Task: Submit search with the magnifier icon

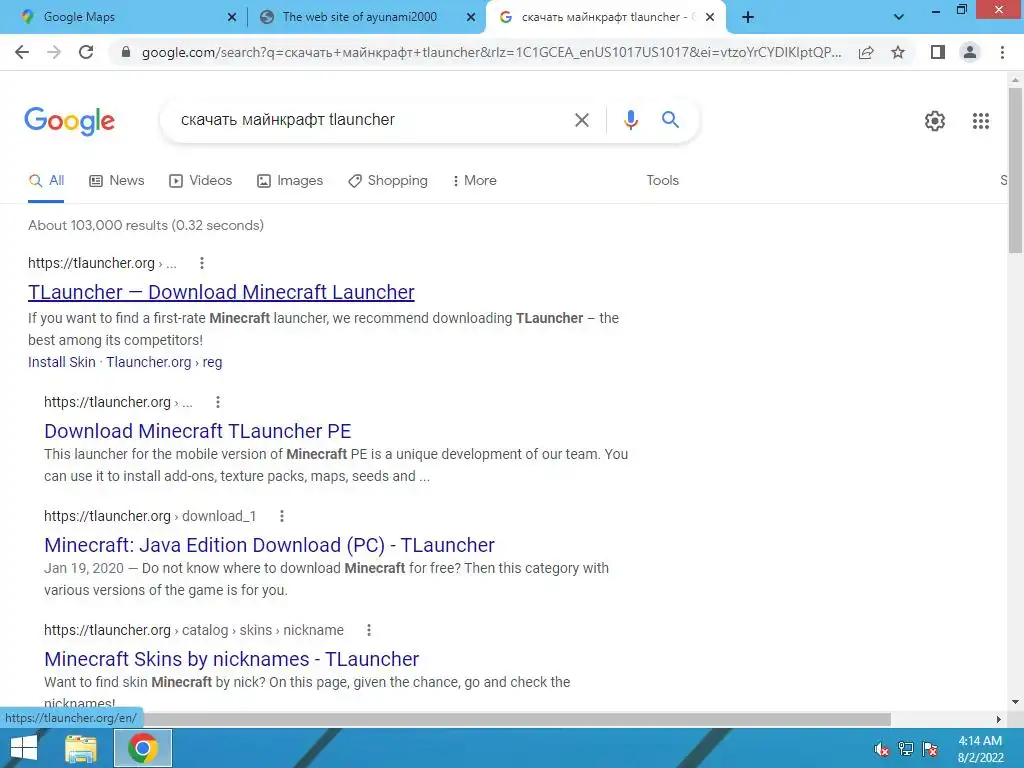Action: point(670,120)
